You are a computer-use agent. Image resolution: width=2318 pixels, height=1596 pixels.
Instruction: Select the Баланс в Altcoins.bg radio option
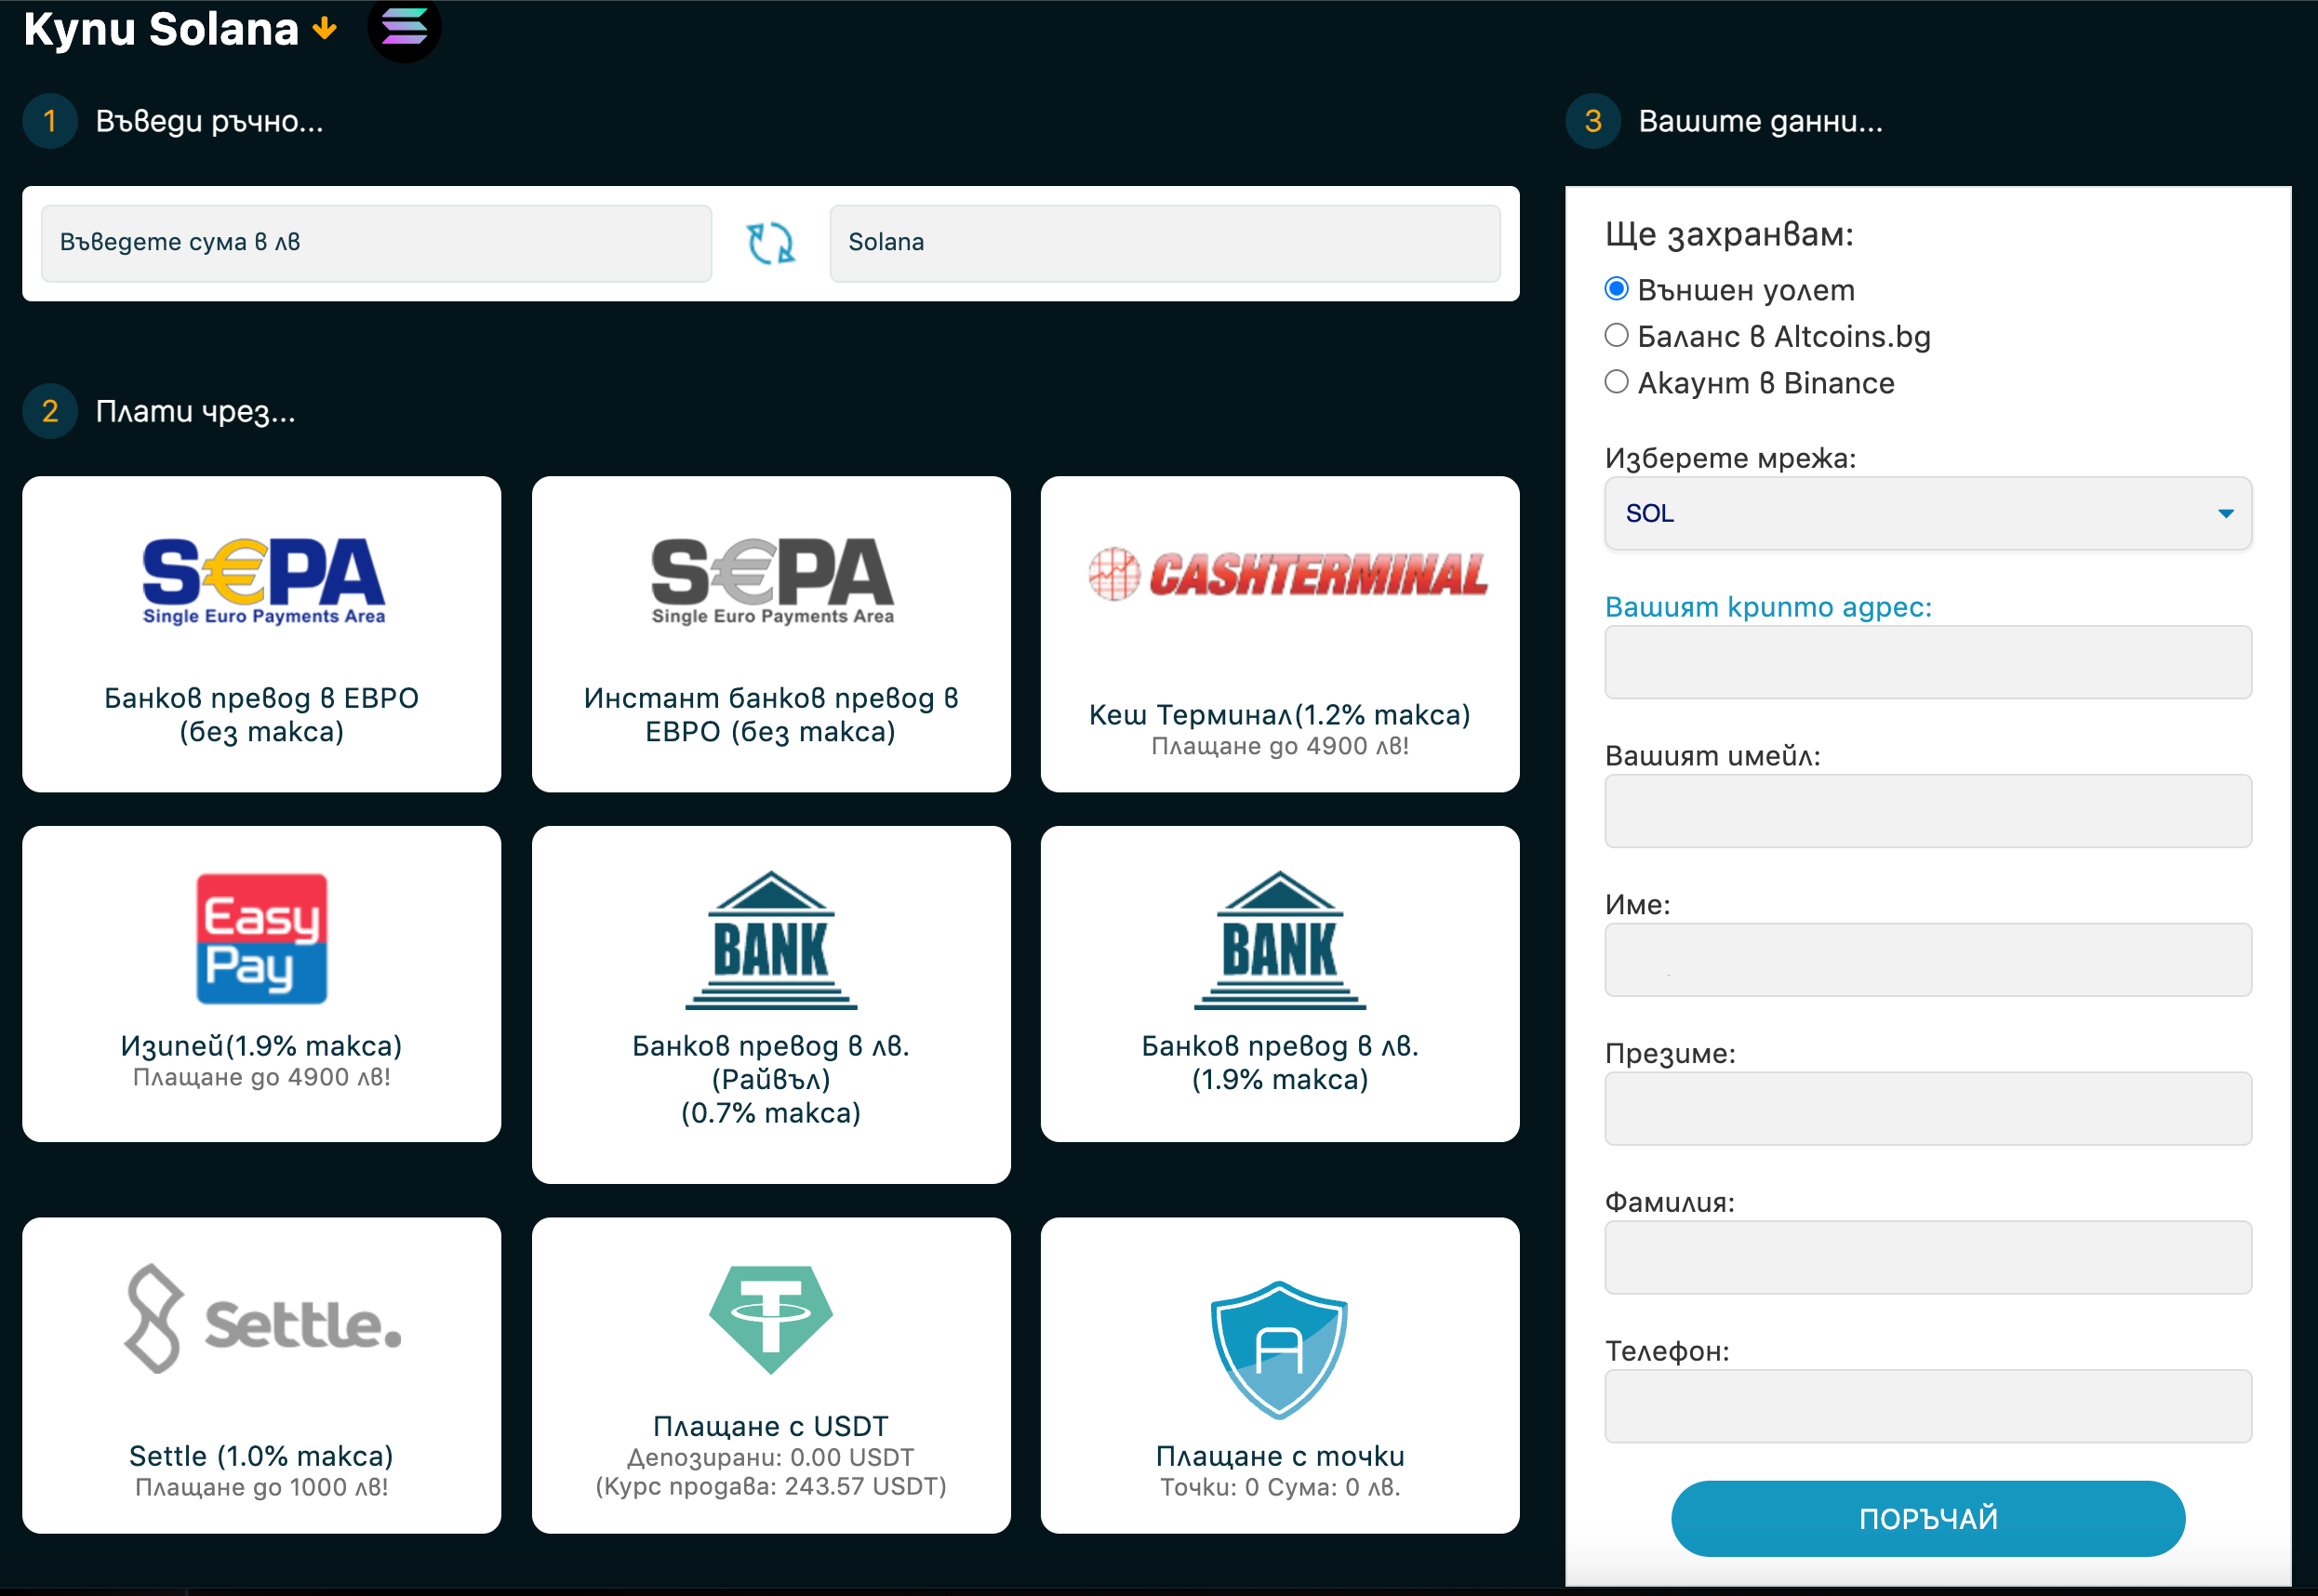point(1616,336)
